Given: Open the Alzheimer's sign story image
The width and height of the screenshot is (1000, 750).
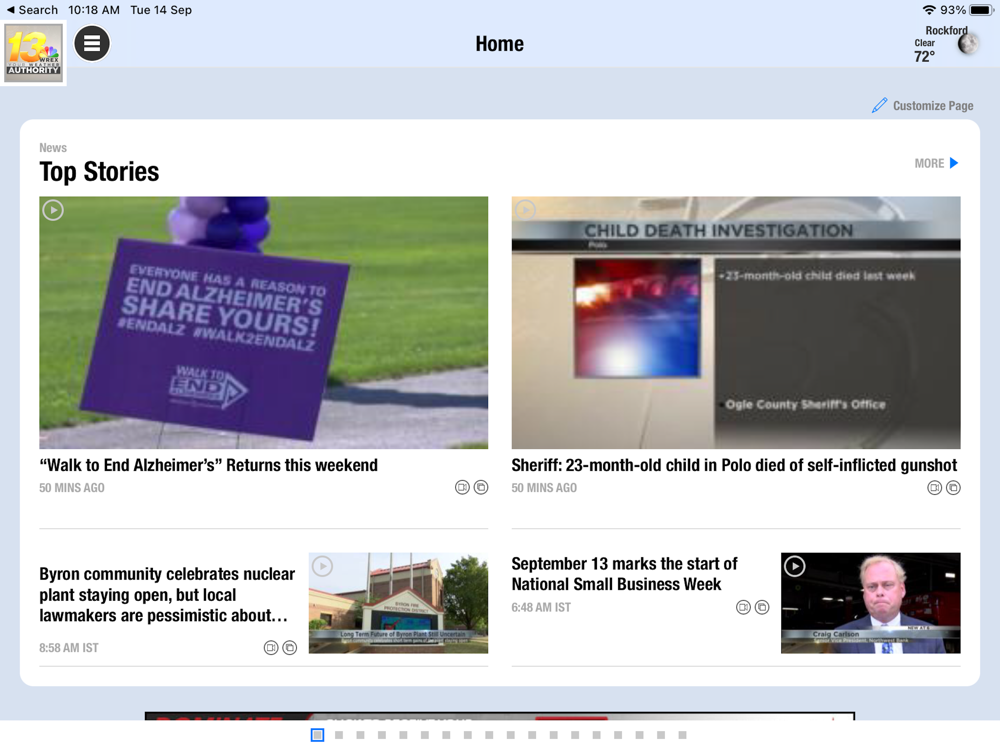Looking at the screenshot, I should (263, 323).
